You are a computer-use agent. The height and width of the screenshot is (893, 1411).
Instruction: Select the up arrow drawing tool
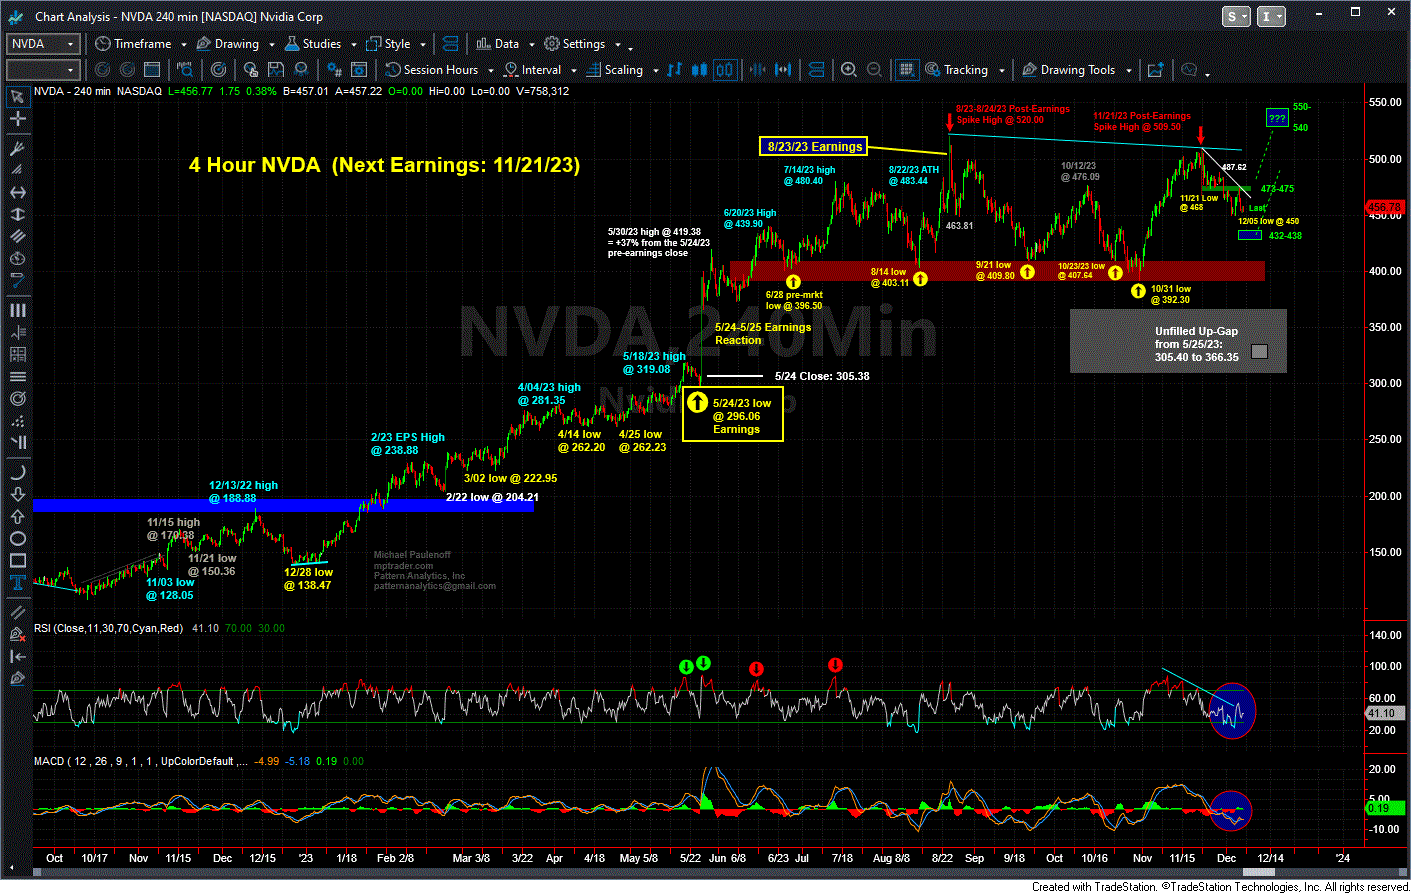17,516
